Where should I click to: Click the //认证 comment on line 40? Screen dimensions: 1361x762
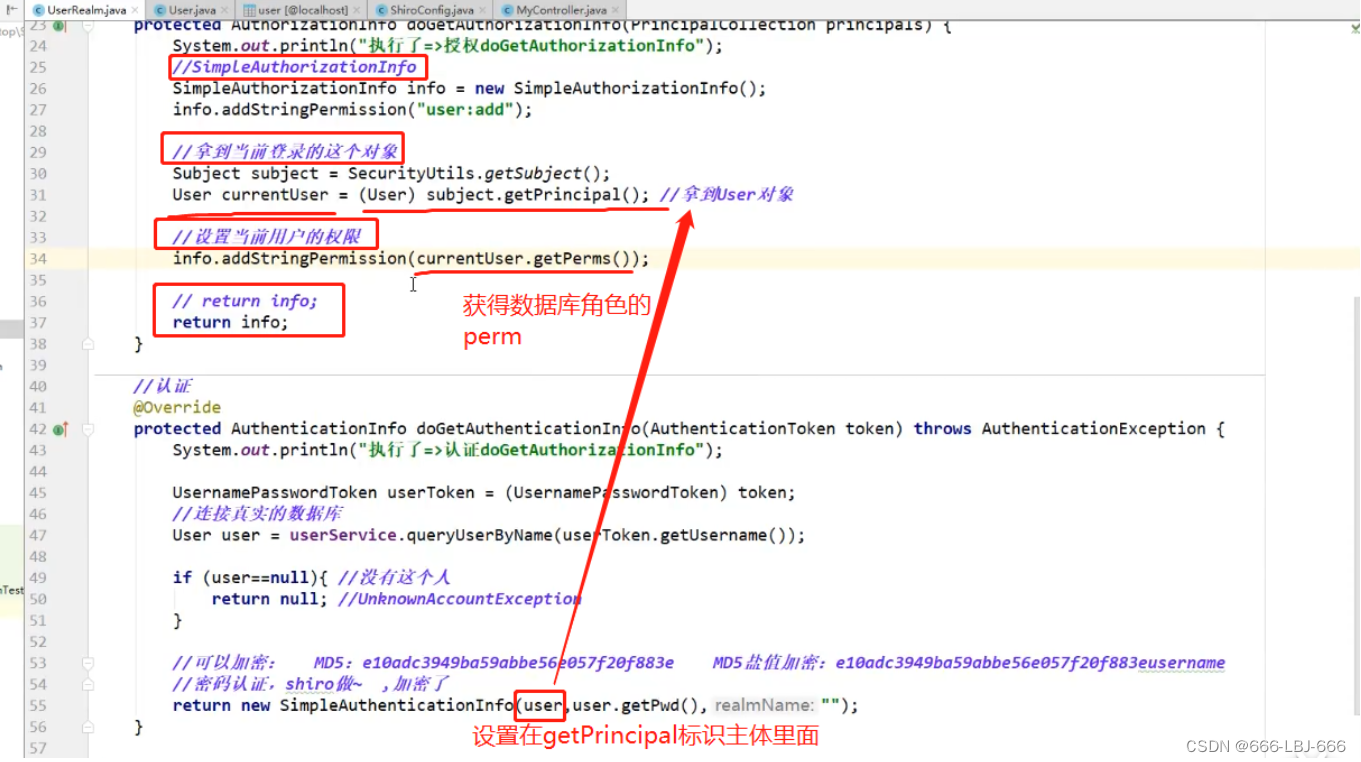point(163,386)
